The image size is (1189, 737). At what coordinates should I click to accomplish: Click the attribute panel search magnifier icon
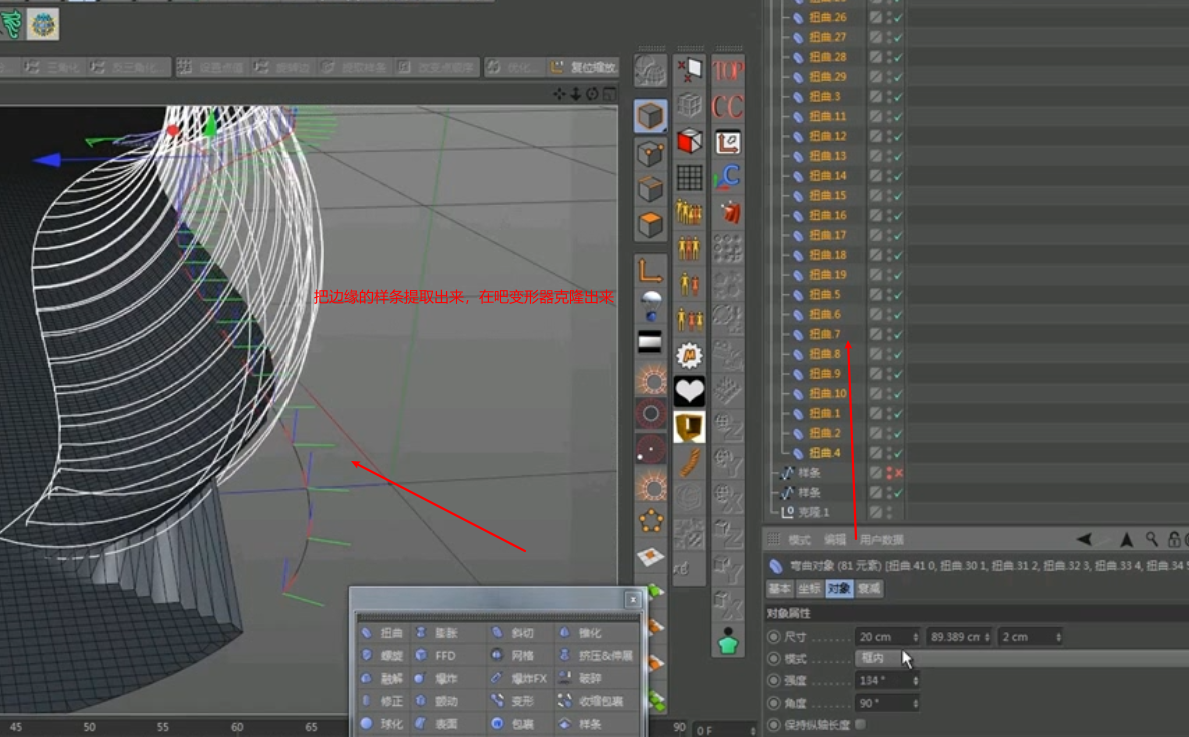1152,539
